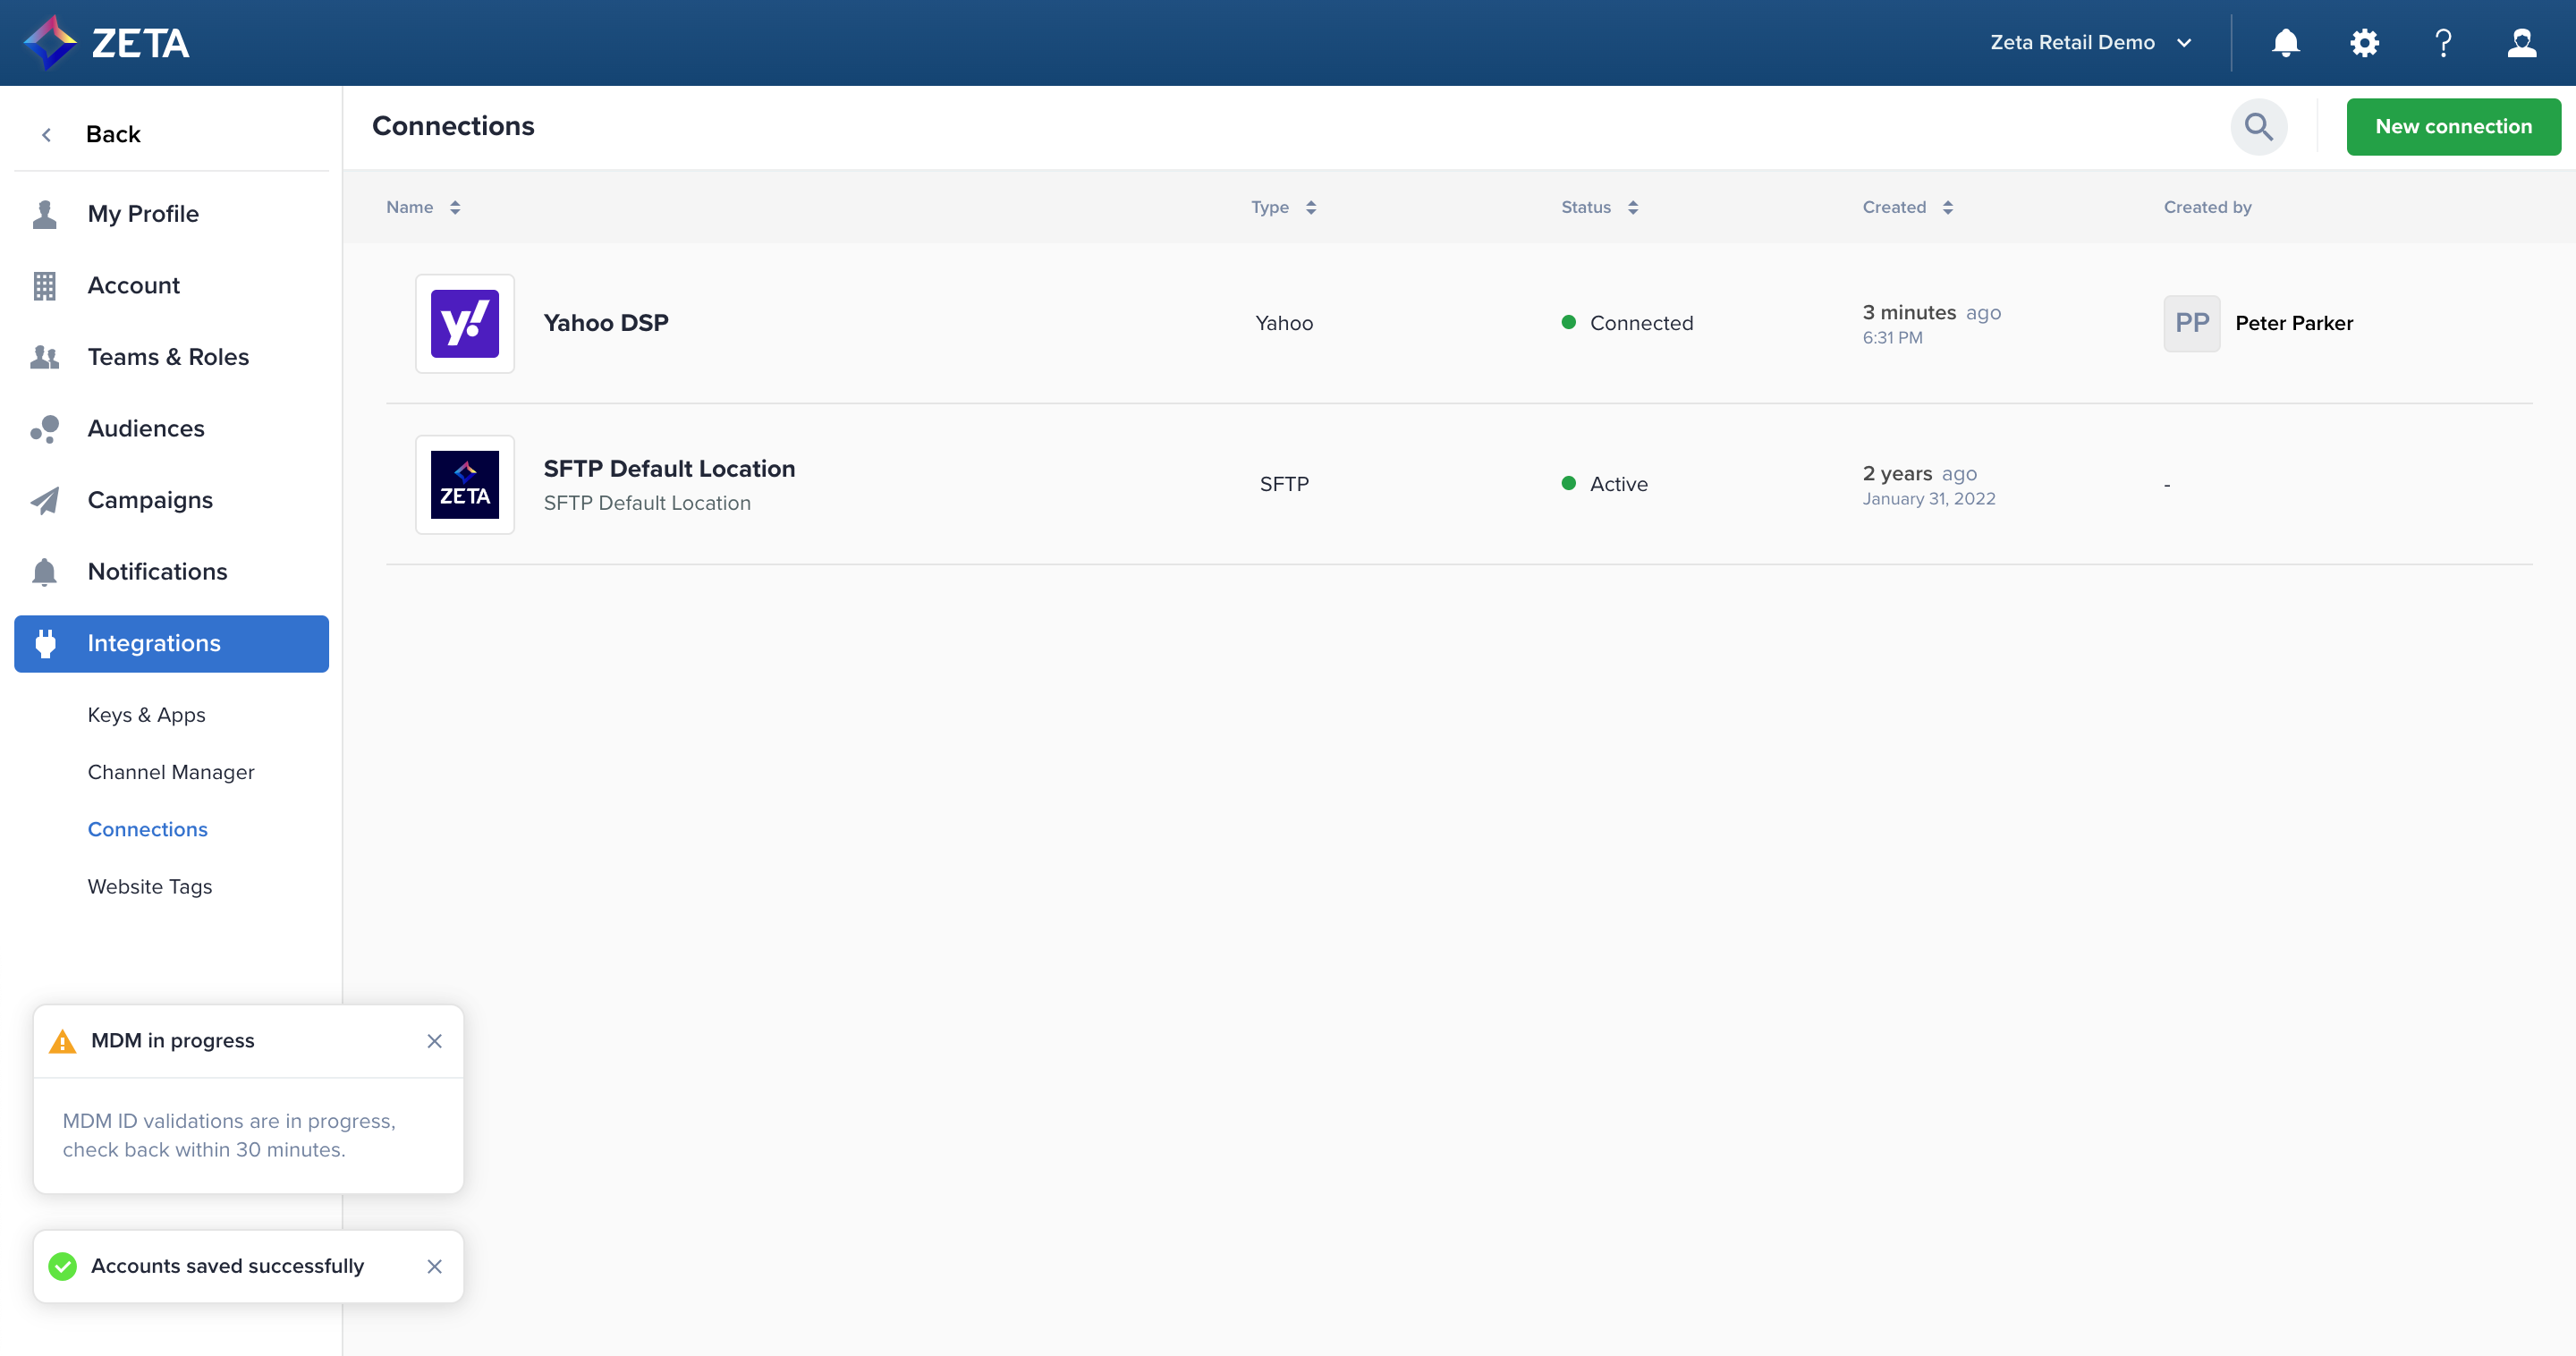The image size is (2576, 1356).
Task: Open Teams & Roles in sidebar
Action: coord(168,357)
